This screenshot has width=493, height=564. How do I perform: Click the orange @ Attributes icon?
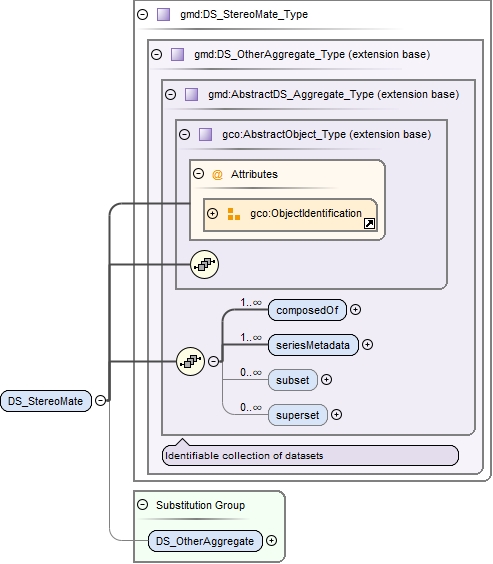(x=217, y=174)
